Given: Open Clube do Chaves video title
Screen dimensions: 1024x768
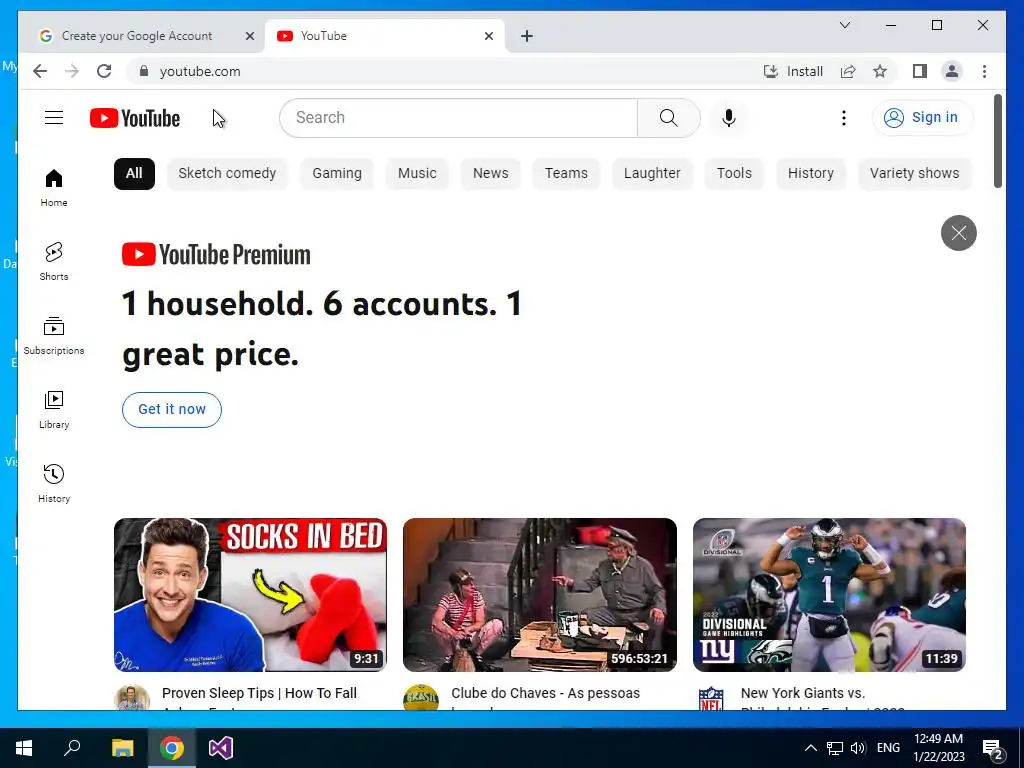Looking at the screenshot, I should (545, 694).
